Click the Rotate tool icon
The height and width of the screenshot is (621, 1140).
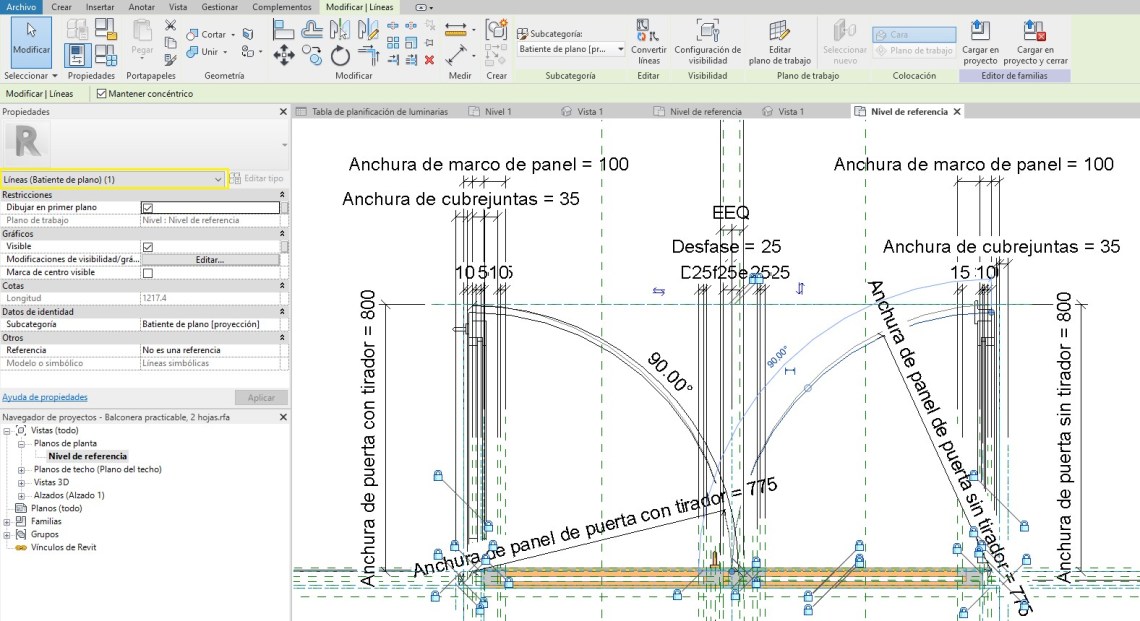coord(340,54)
